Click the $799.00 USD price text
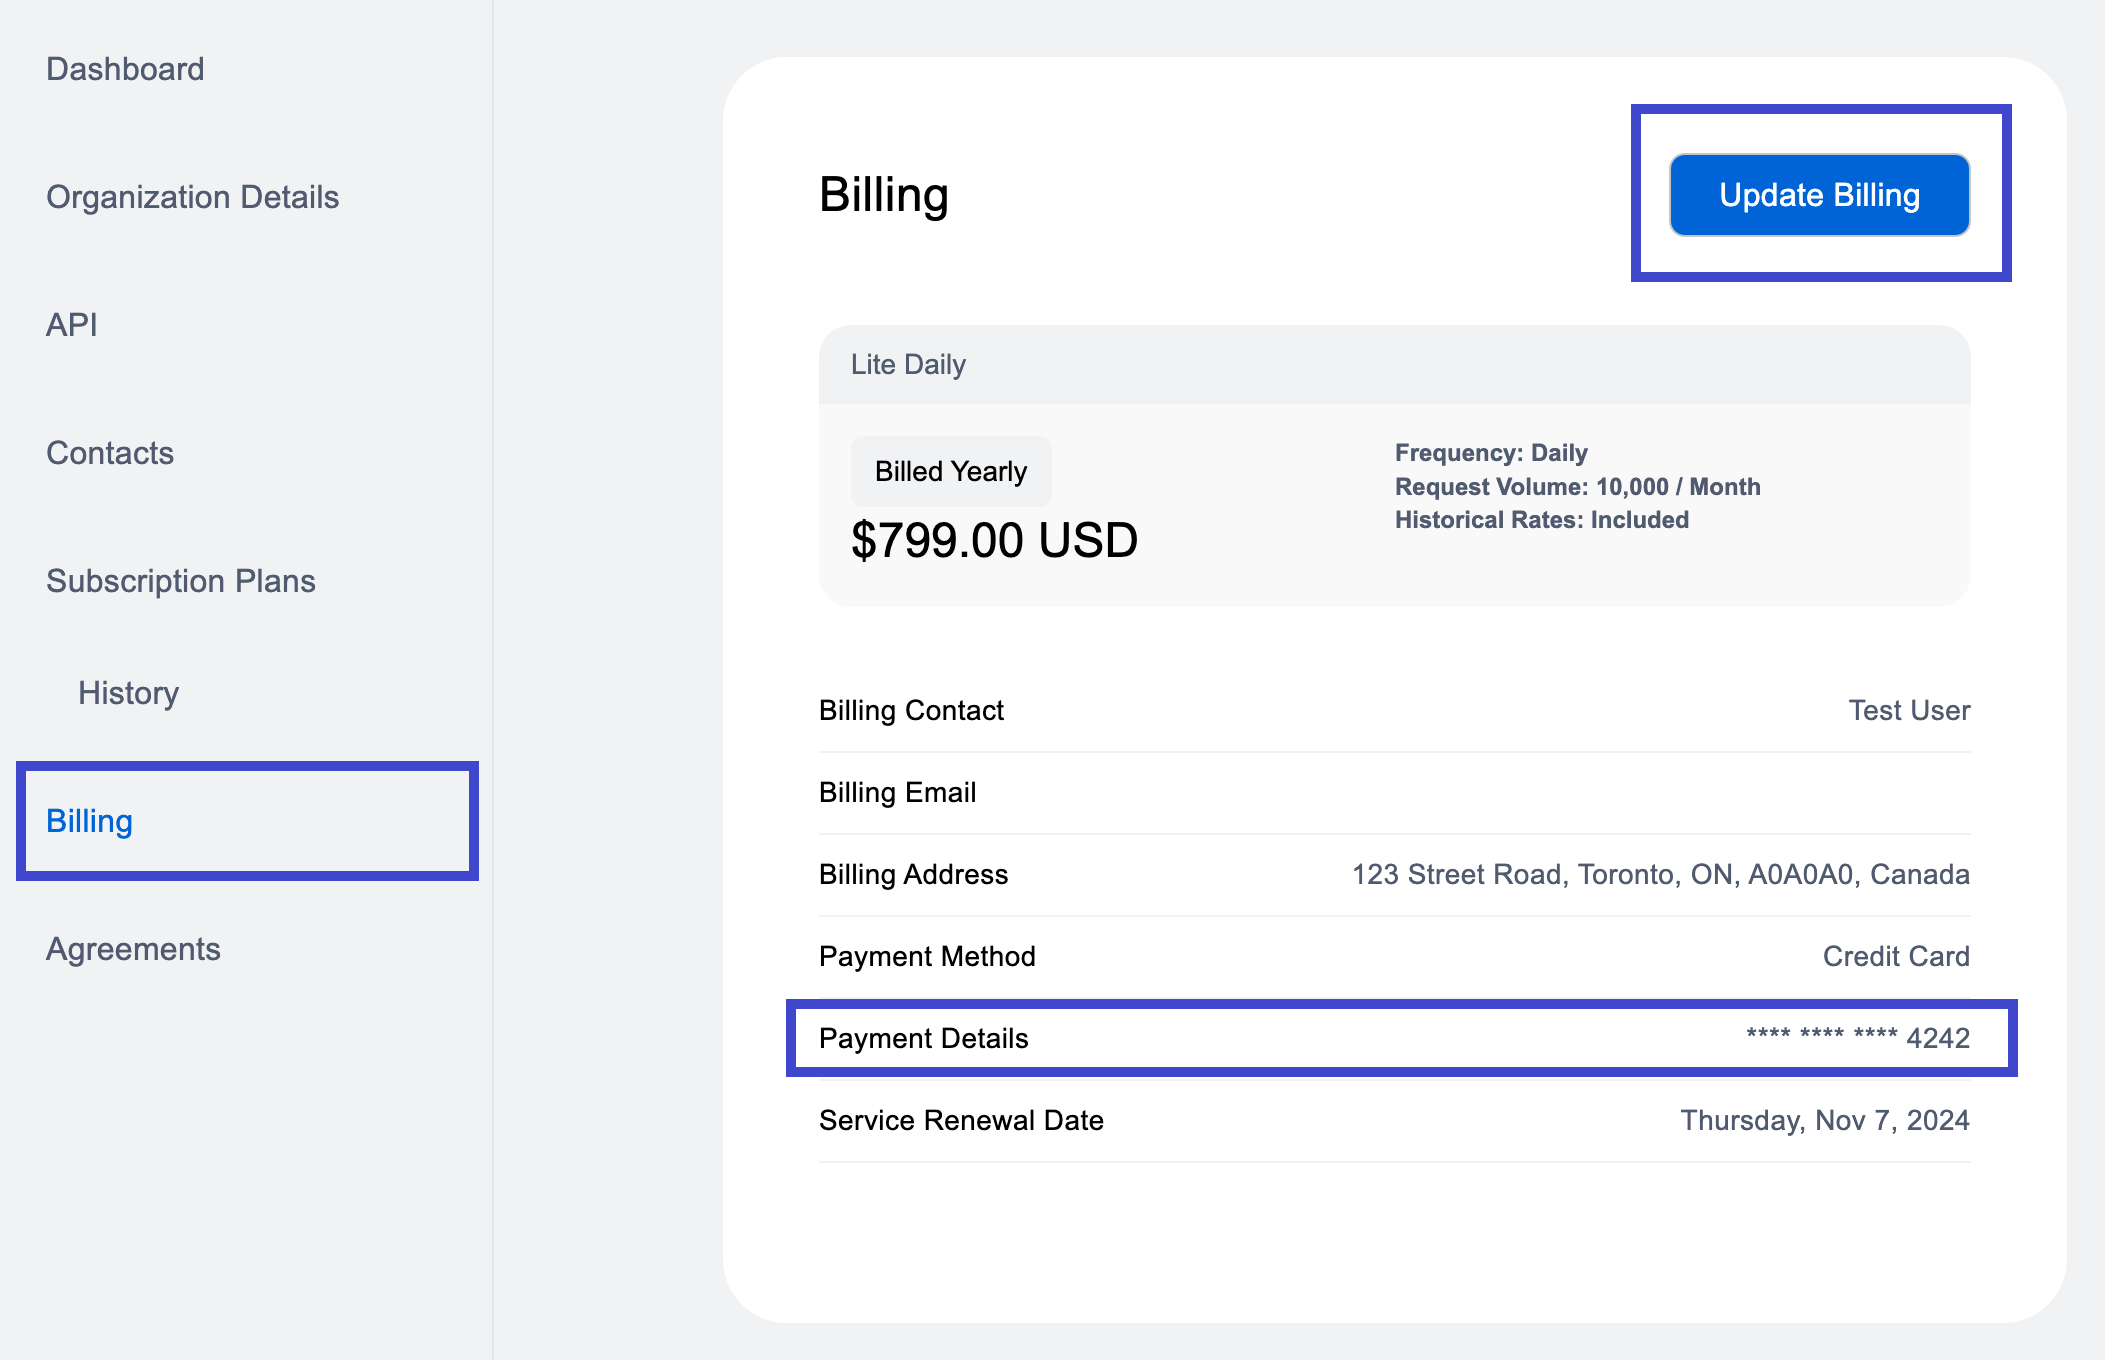The height and width of the screenshot is (1360, 2105). 994,540
